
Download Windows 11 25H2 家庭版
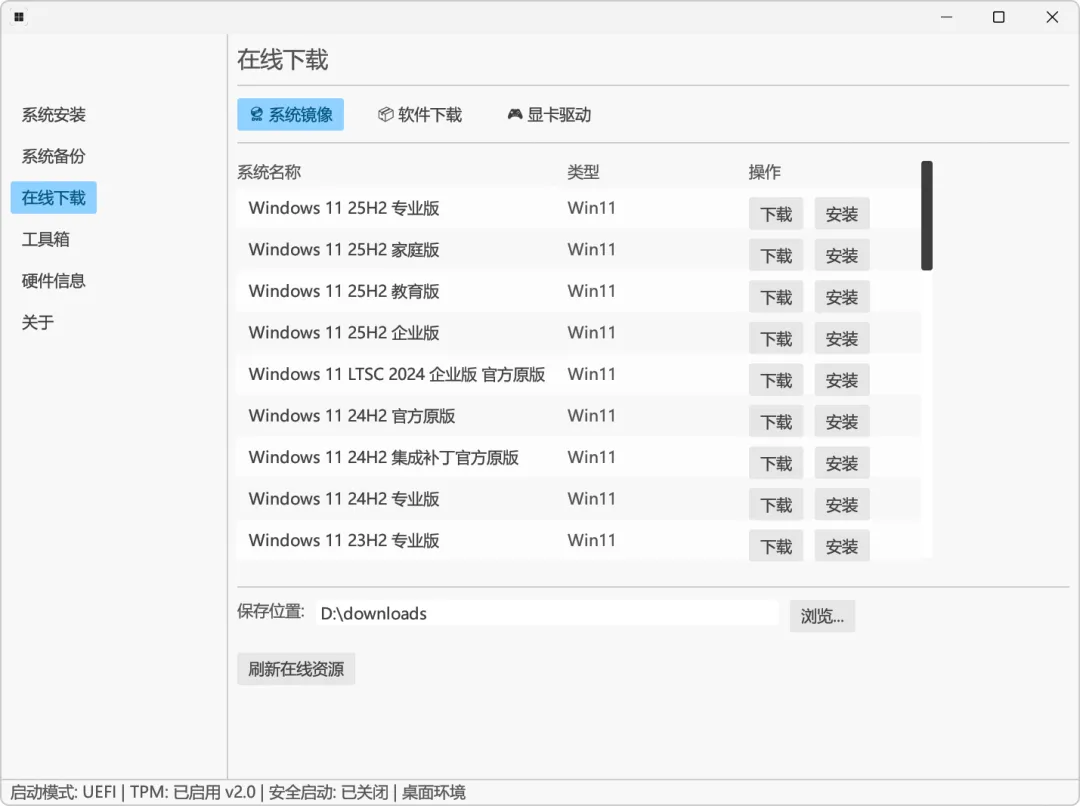[776, 256]
